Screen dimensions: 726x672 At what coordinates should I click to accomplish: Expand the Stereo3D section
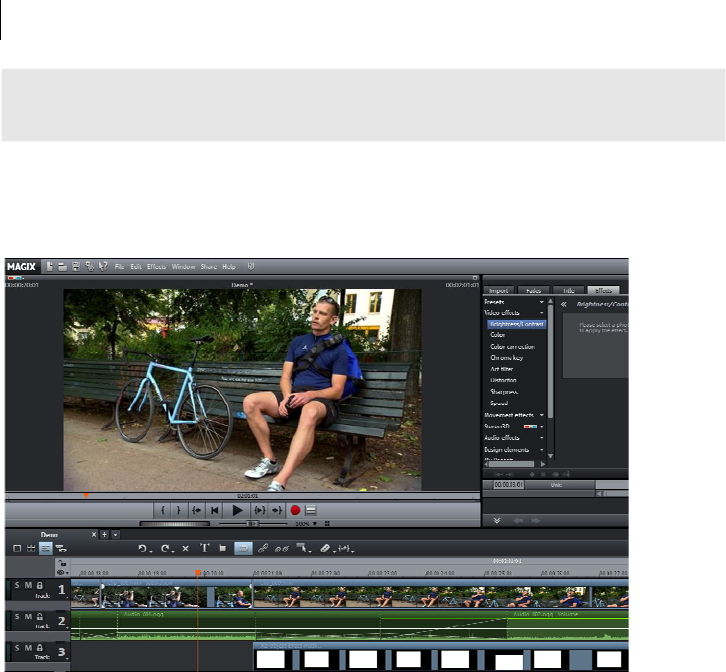541,427
